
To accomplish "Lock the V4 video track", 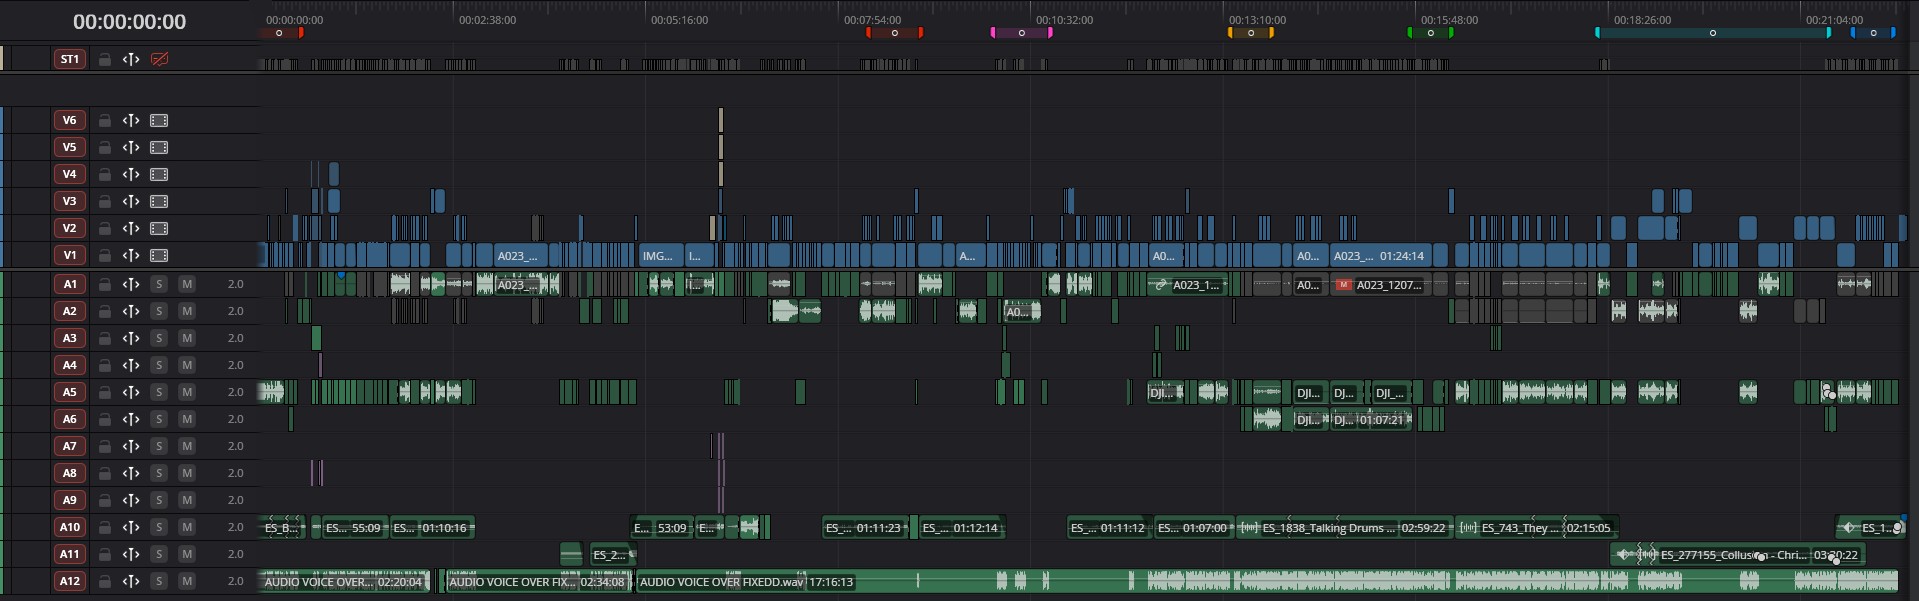I will (x=104, y=174).
